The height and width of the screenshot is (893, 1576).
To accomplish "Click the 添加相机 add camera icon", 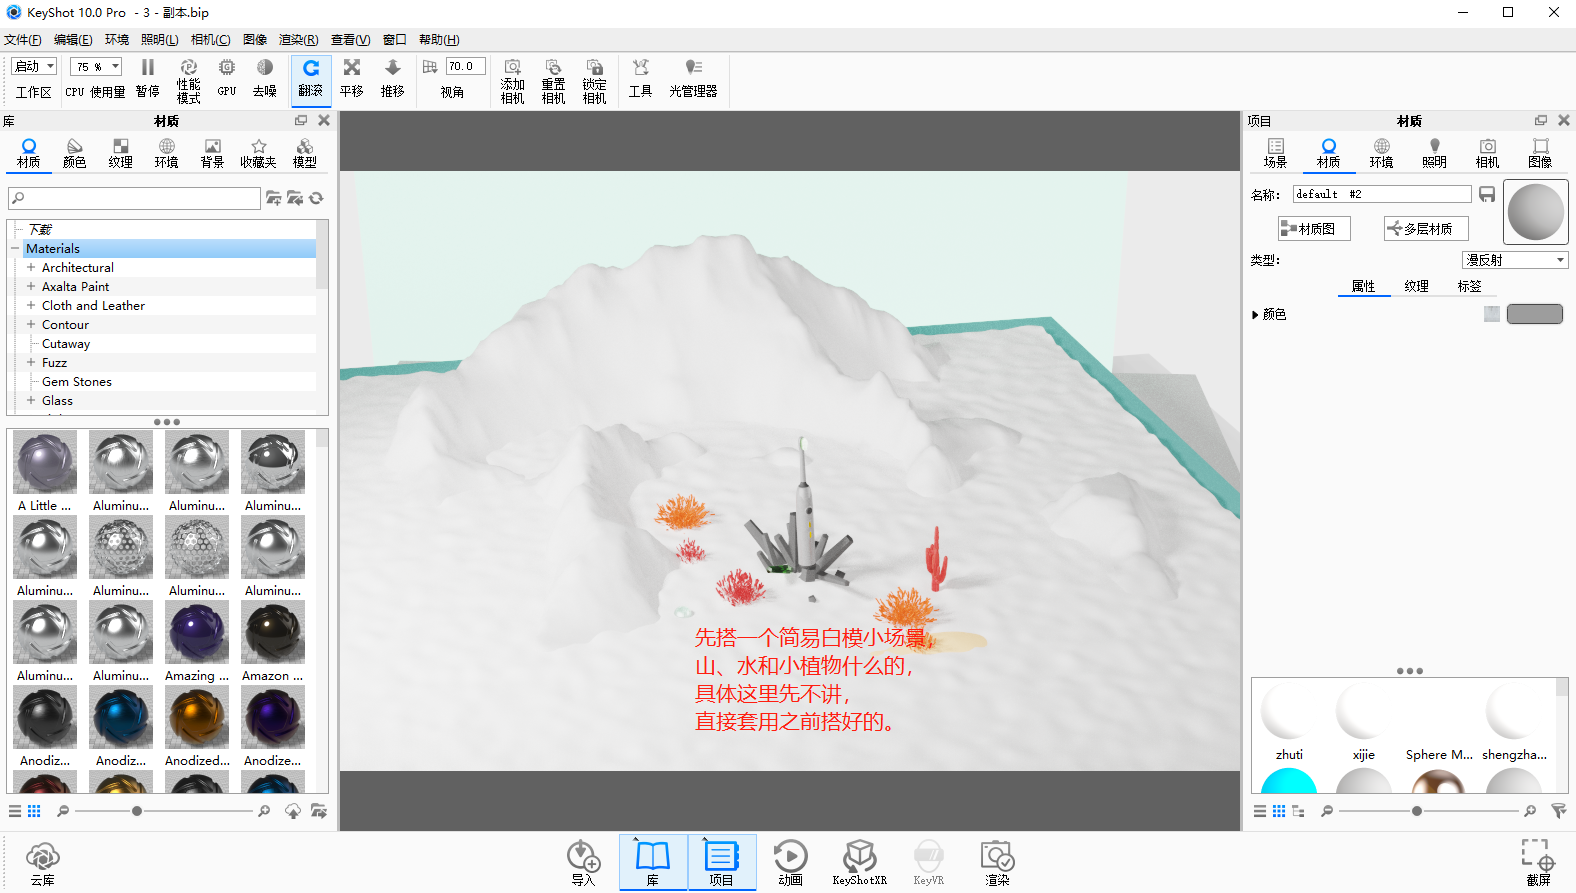I will (x=512, y=81).
